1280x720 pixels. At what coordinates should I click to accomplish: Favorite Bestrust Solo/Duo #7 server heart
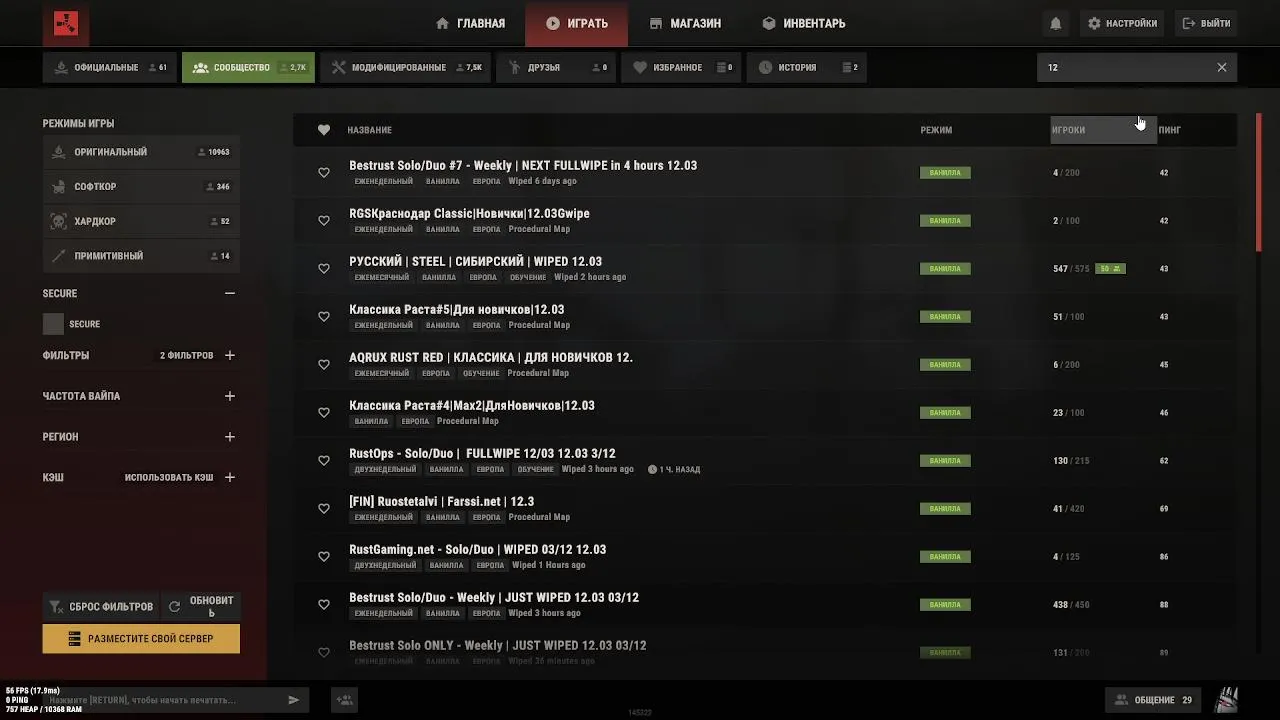click(x=324, y=173)
